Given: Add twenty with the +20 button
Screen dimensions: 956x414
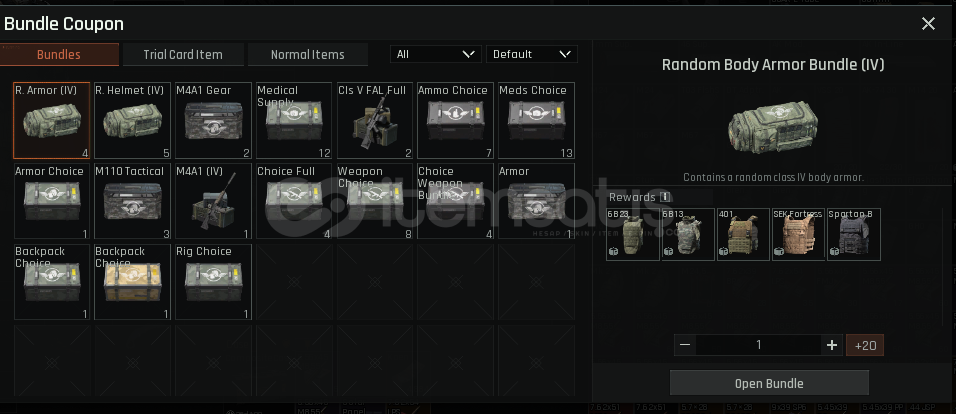Looking at the screenshot, I should coord(865,345).
